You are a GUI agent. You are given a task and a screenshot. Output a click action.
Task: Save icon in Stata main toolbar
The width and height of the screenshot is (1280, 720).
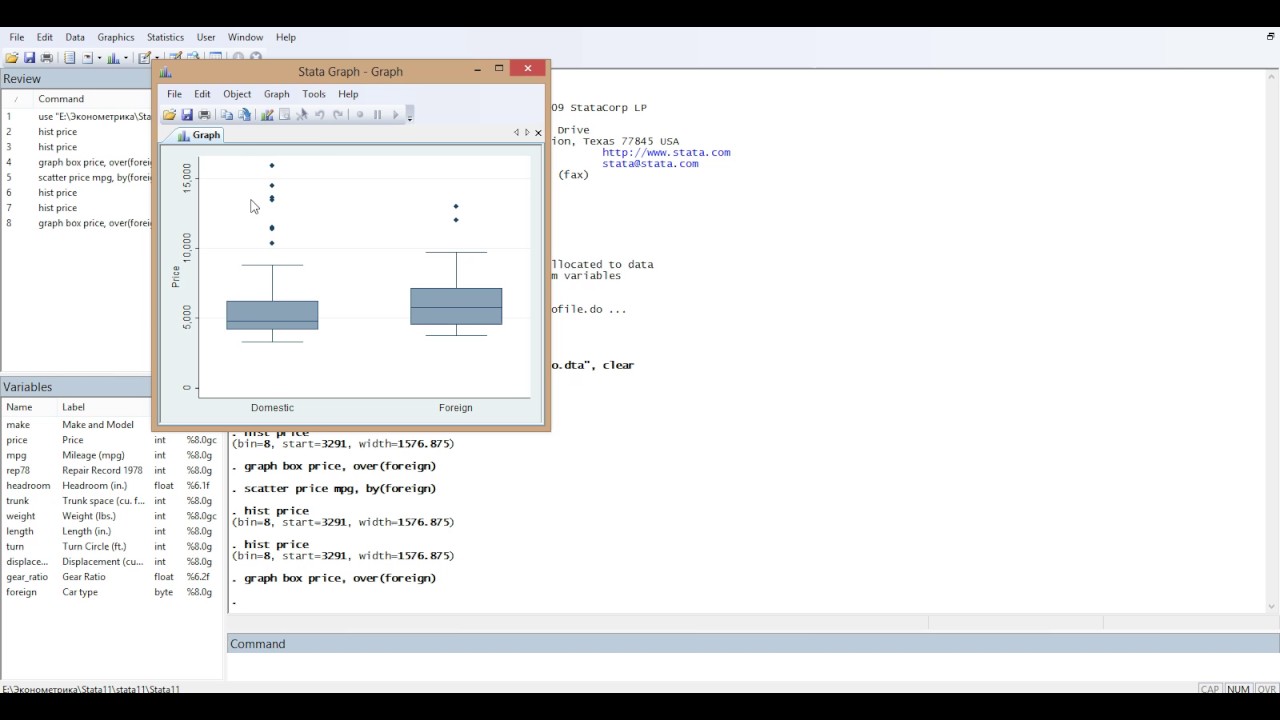pos(29,58)
